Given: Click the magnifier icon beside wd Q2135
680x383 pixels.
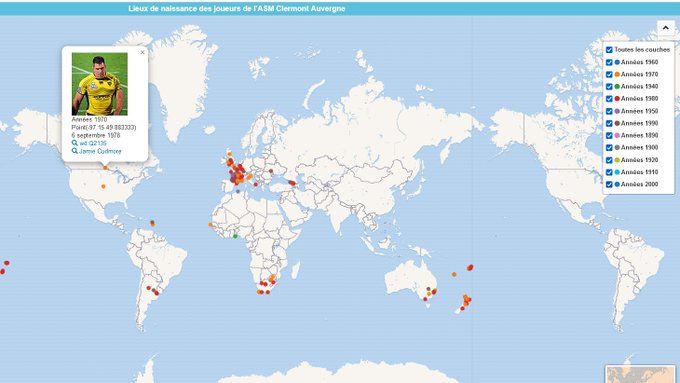Looking at the screenshot, I should click(75, 143).
